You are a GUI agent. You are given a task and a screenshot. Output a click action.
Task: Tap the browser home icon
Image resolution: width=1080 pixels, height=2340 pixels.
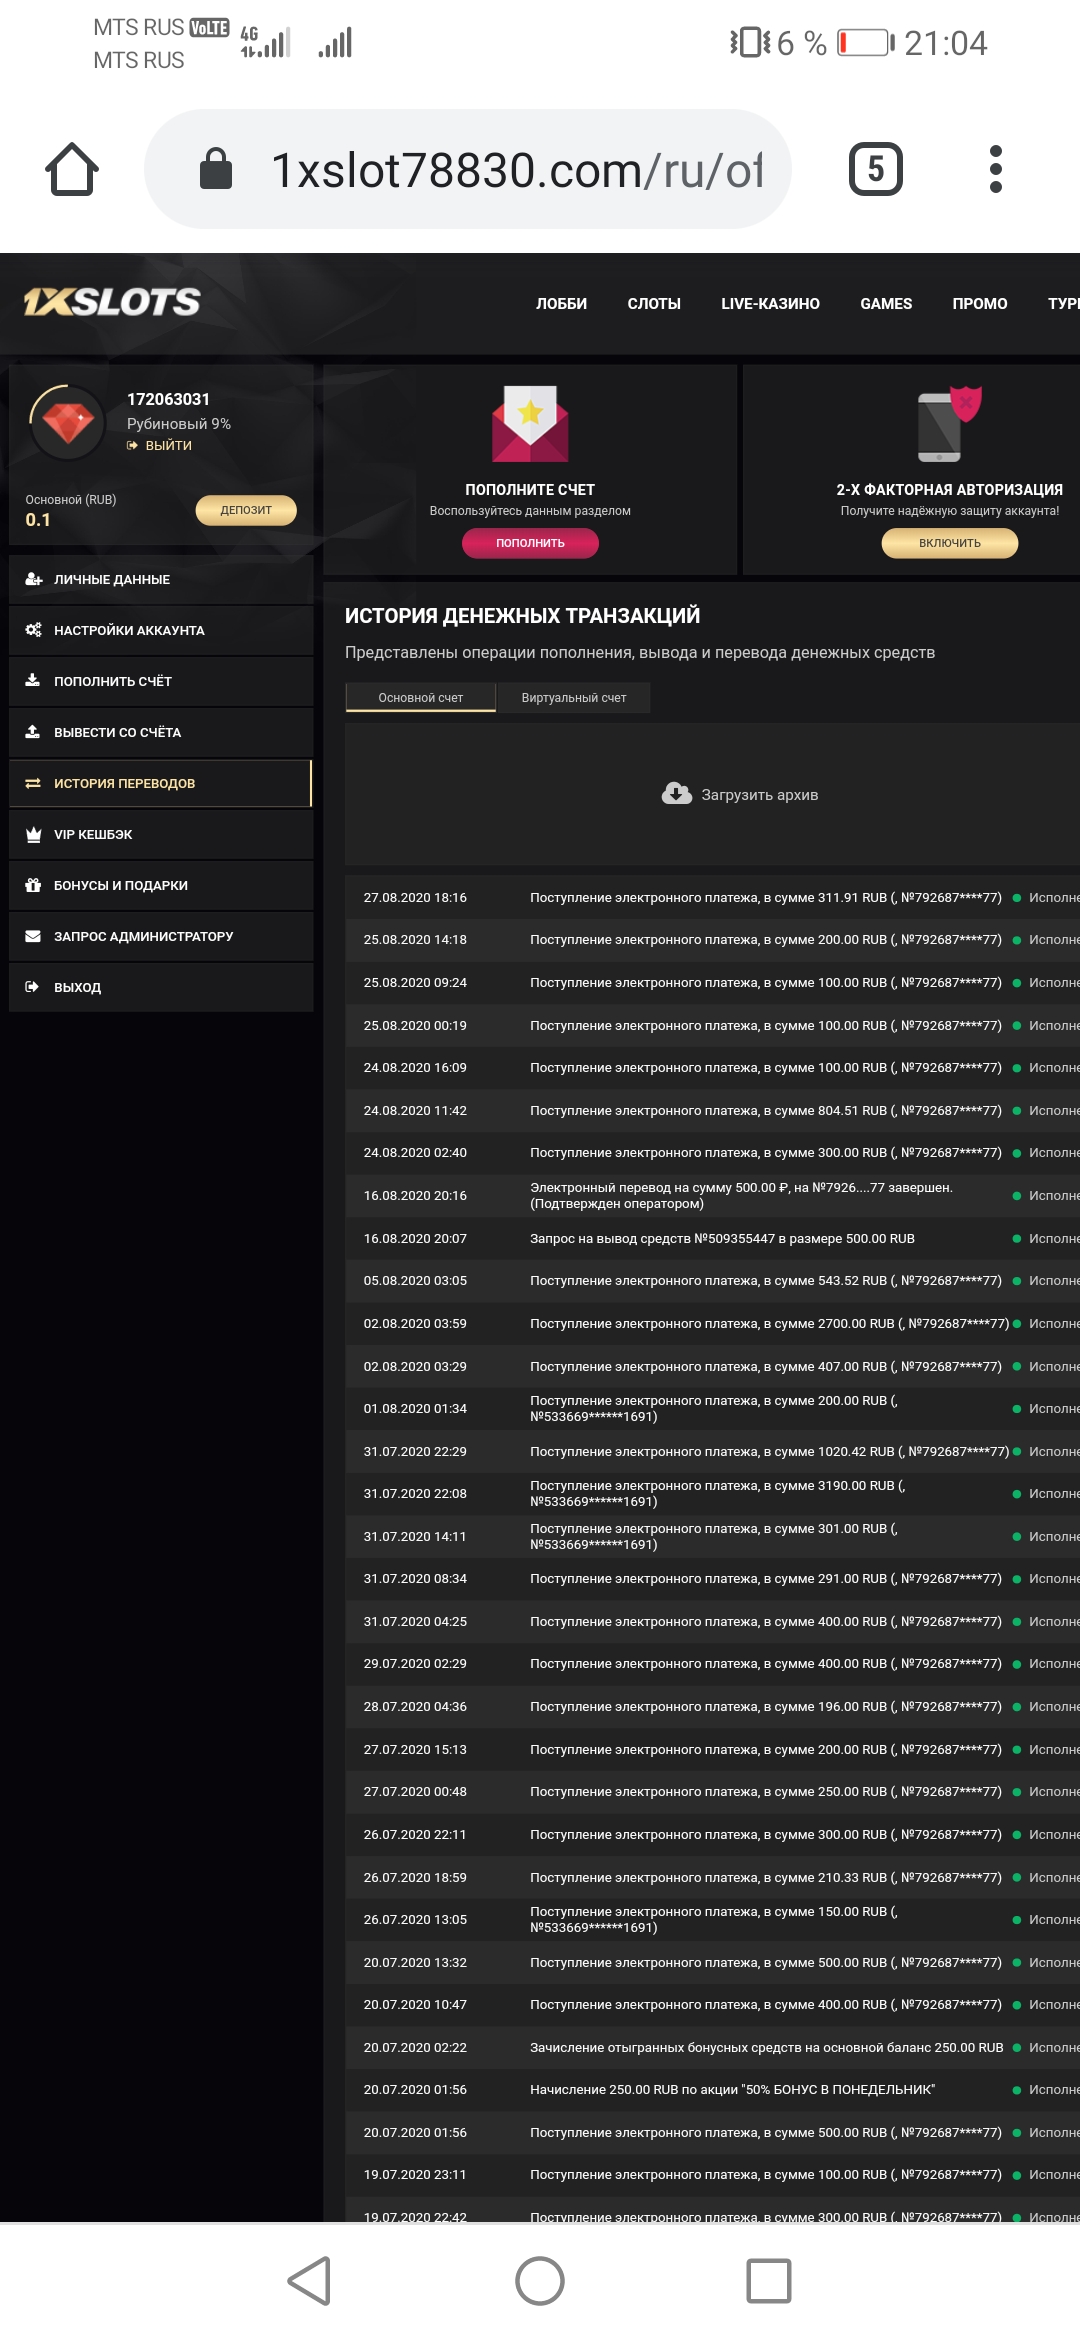point(72,169)
